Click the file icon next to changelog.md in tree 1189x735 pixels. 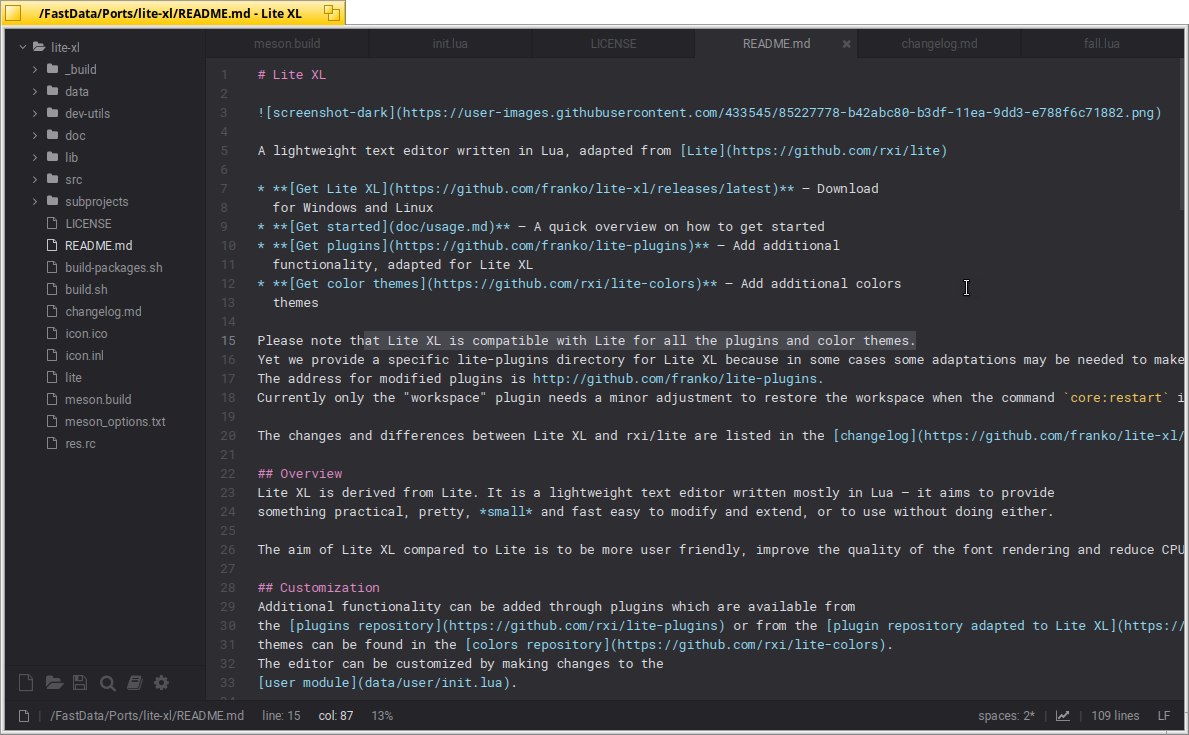52,311
